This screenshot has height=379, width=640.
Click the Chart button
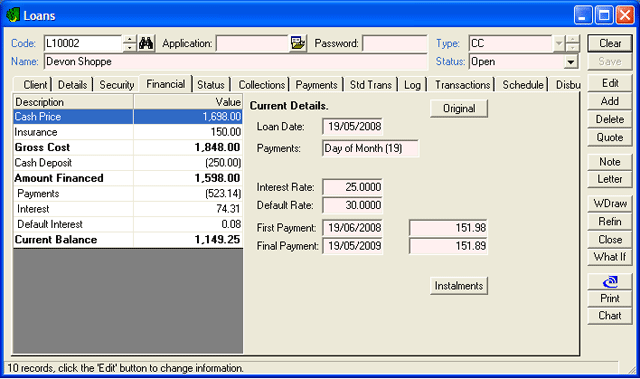coord(610,316)
